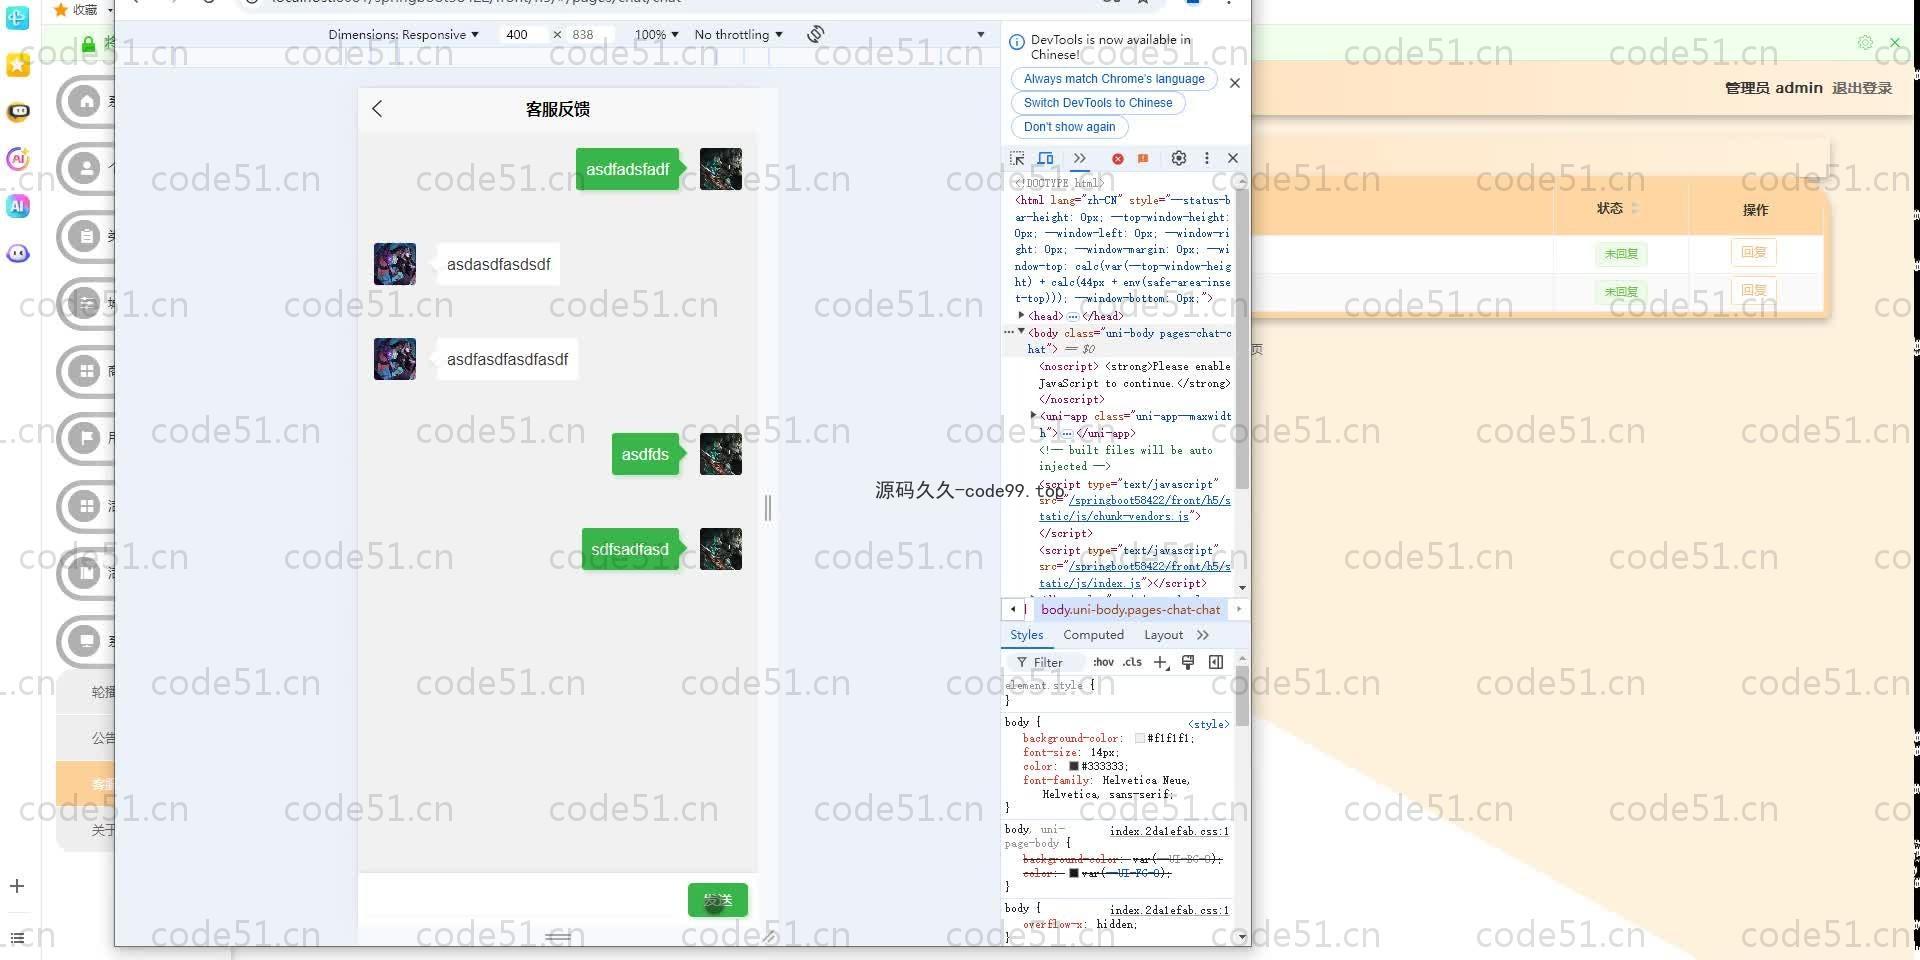Viewport: 1920px width, 960px height.
Task: Select body.uni-body.pages-chat-chat breadcrumb
Action: 1130,609
